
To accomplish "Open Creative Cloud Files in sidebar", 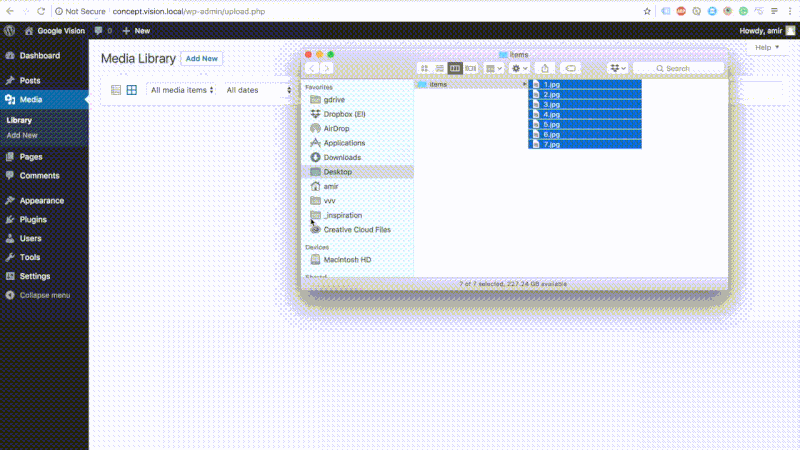I will [357, 230].
